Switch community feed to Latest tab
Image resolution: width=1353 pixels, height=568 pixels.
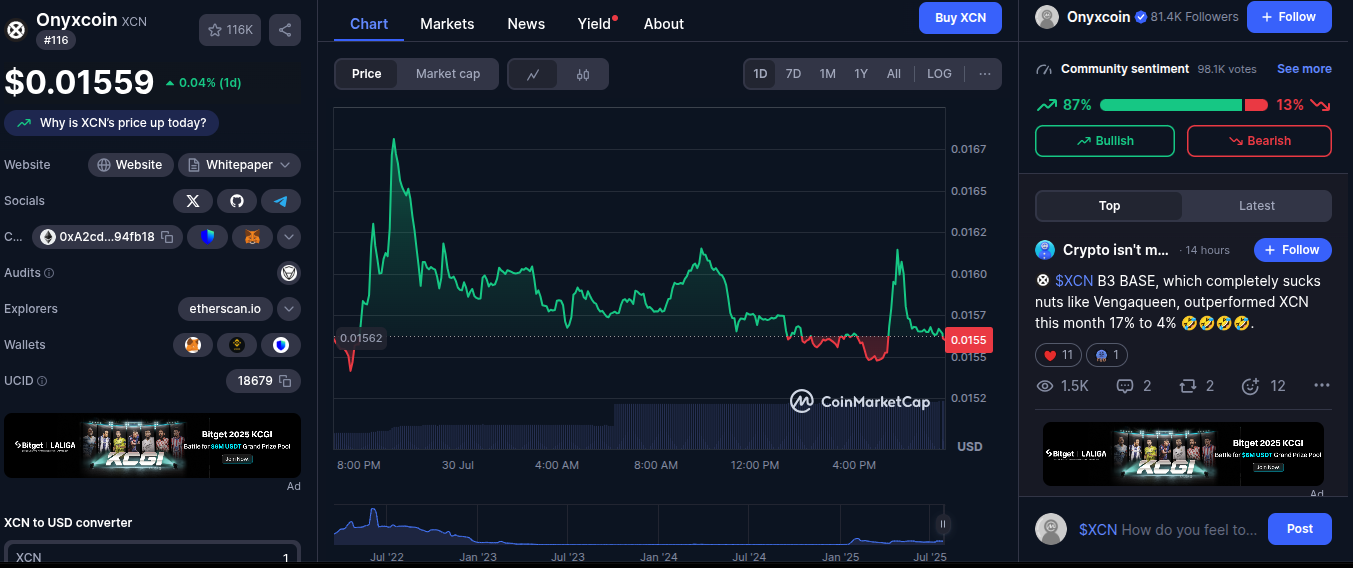pyautogui.click(x=1257, y=206)
